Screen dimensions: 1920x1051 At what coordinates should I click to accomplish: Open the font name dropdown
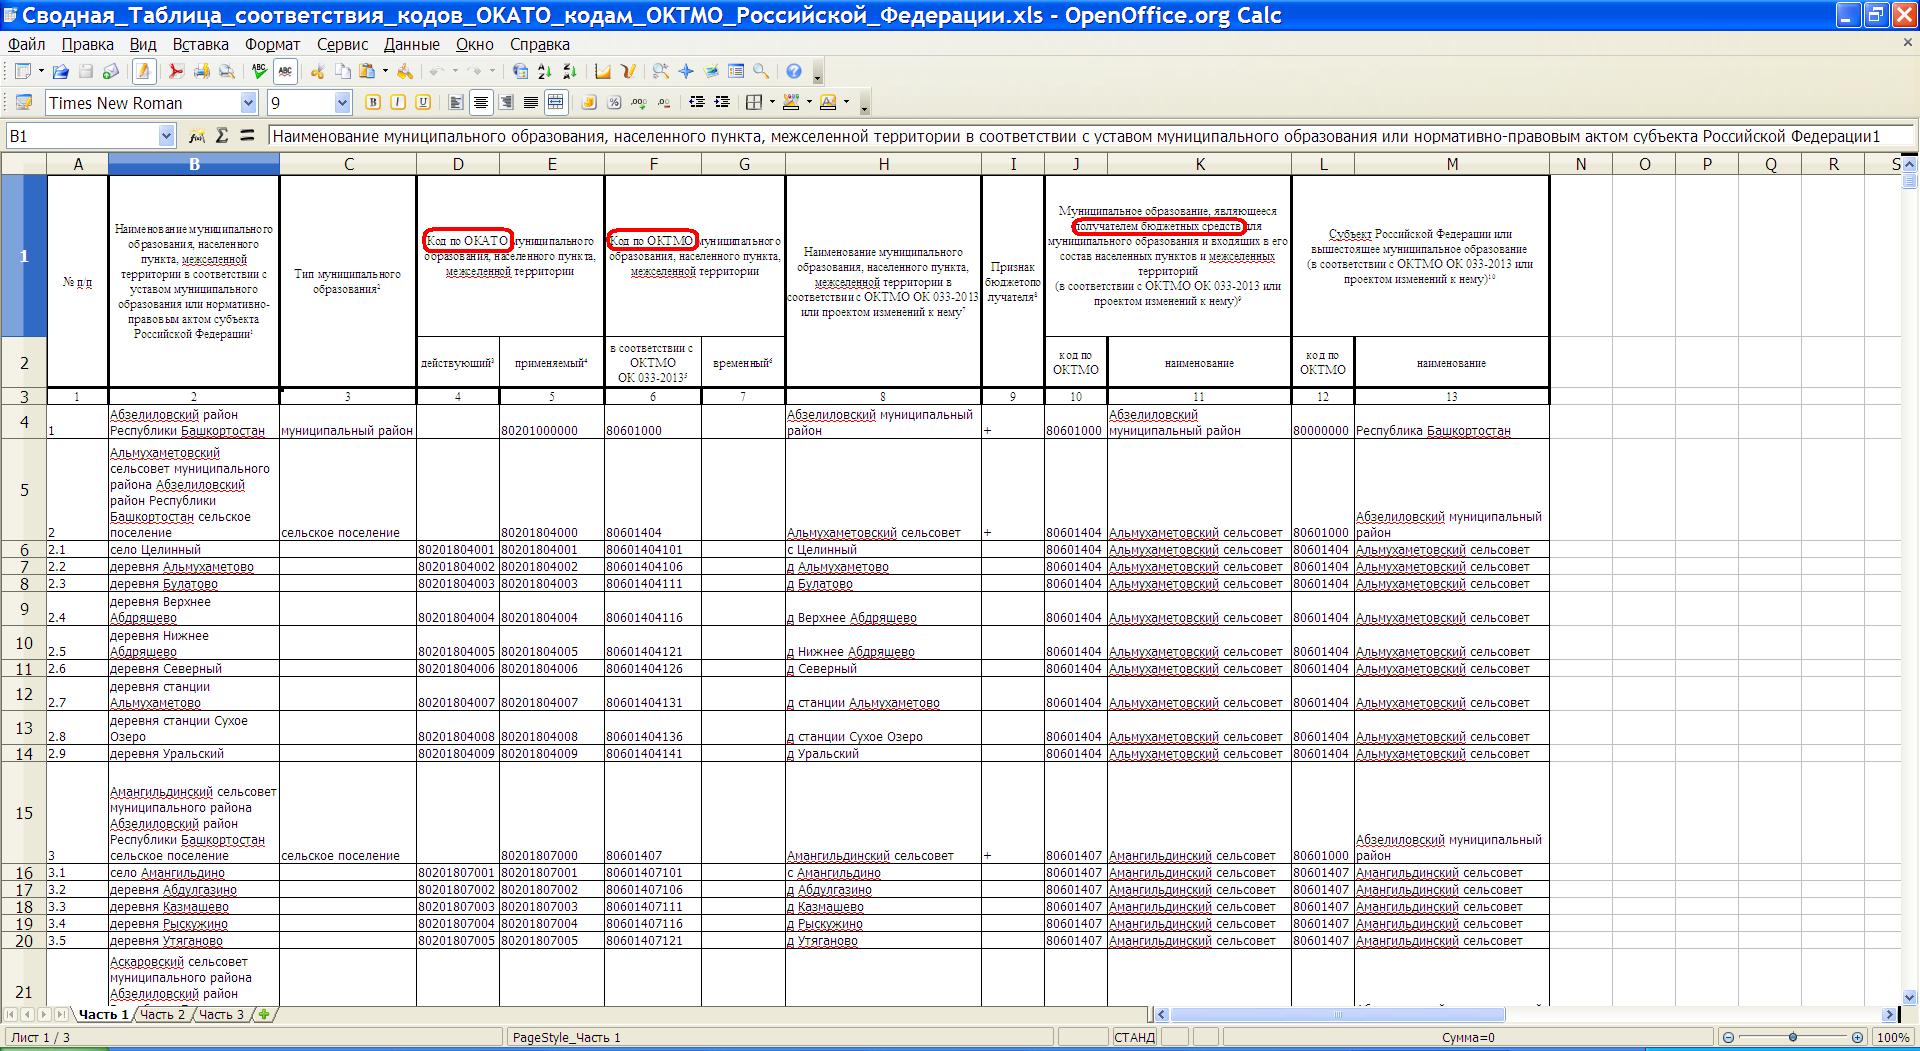coord(248,102)
